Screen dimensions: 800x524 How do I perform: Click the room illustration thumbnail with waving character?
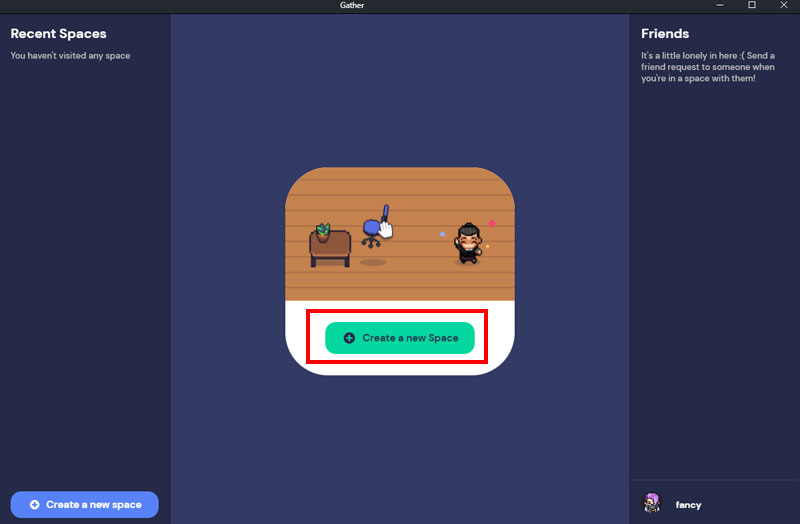click(x=399, y=234)
